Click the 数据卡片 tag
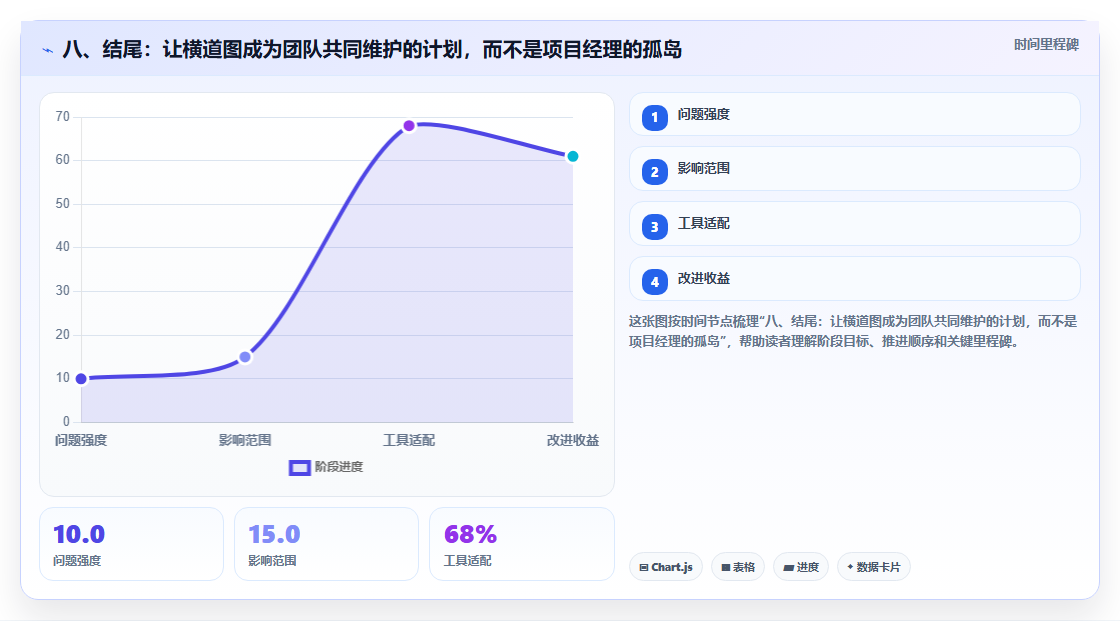 (874, 567)
